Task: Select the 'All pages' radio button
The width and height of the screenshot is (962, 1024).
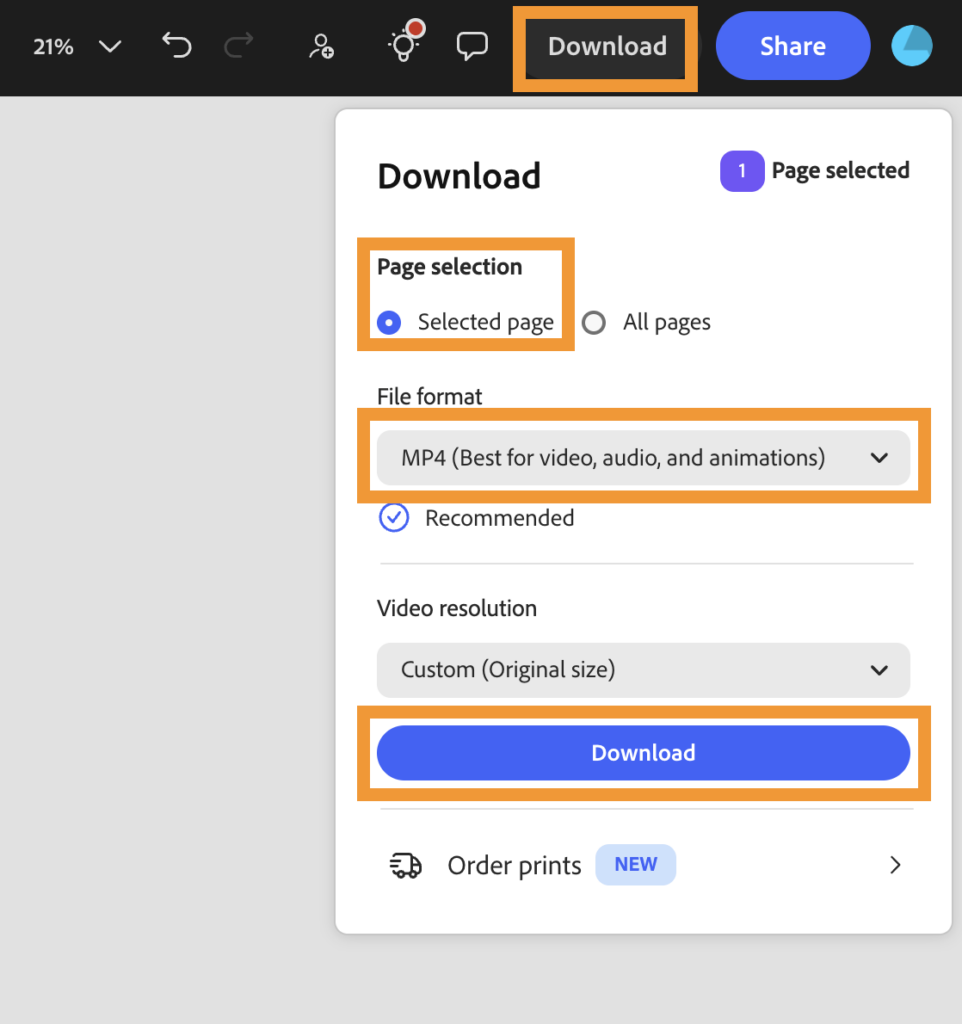Action: point(594,323)
